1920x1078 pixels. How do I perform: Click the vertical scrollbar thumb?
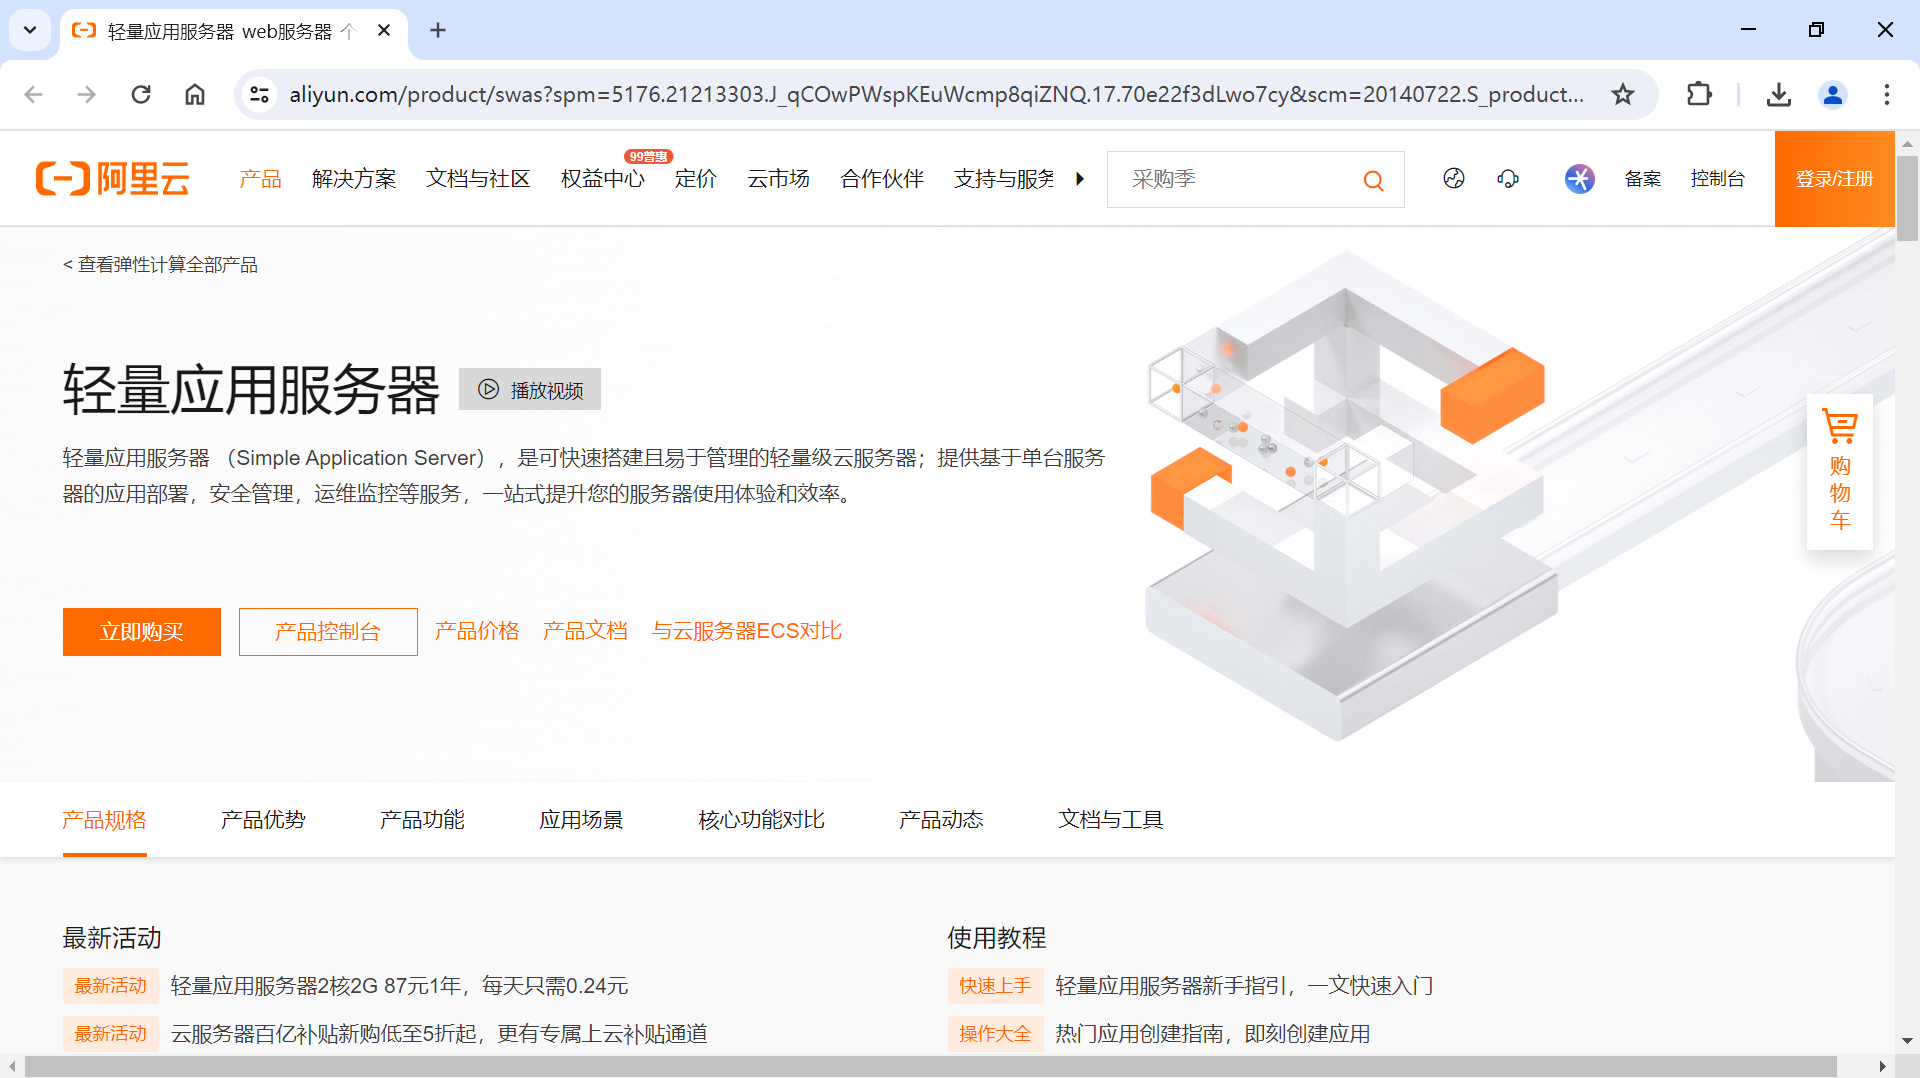(x=1907, y=198)
